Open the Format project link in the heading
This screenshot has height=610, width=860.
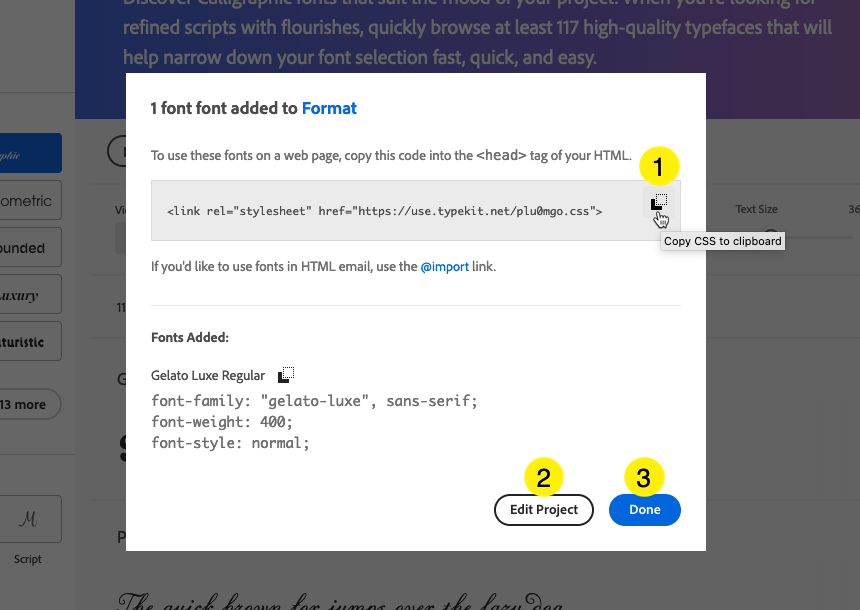tap(329, 108)
